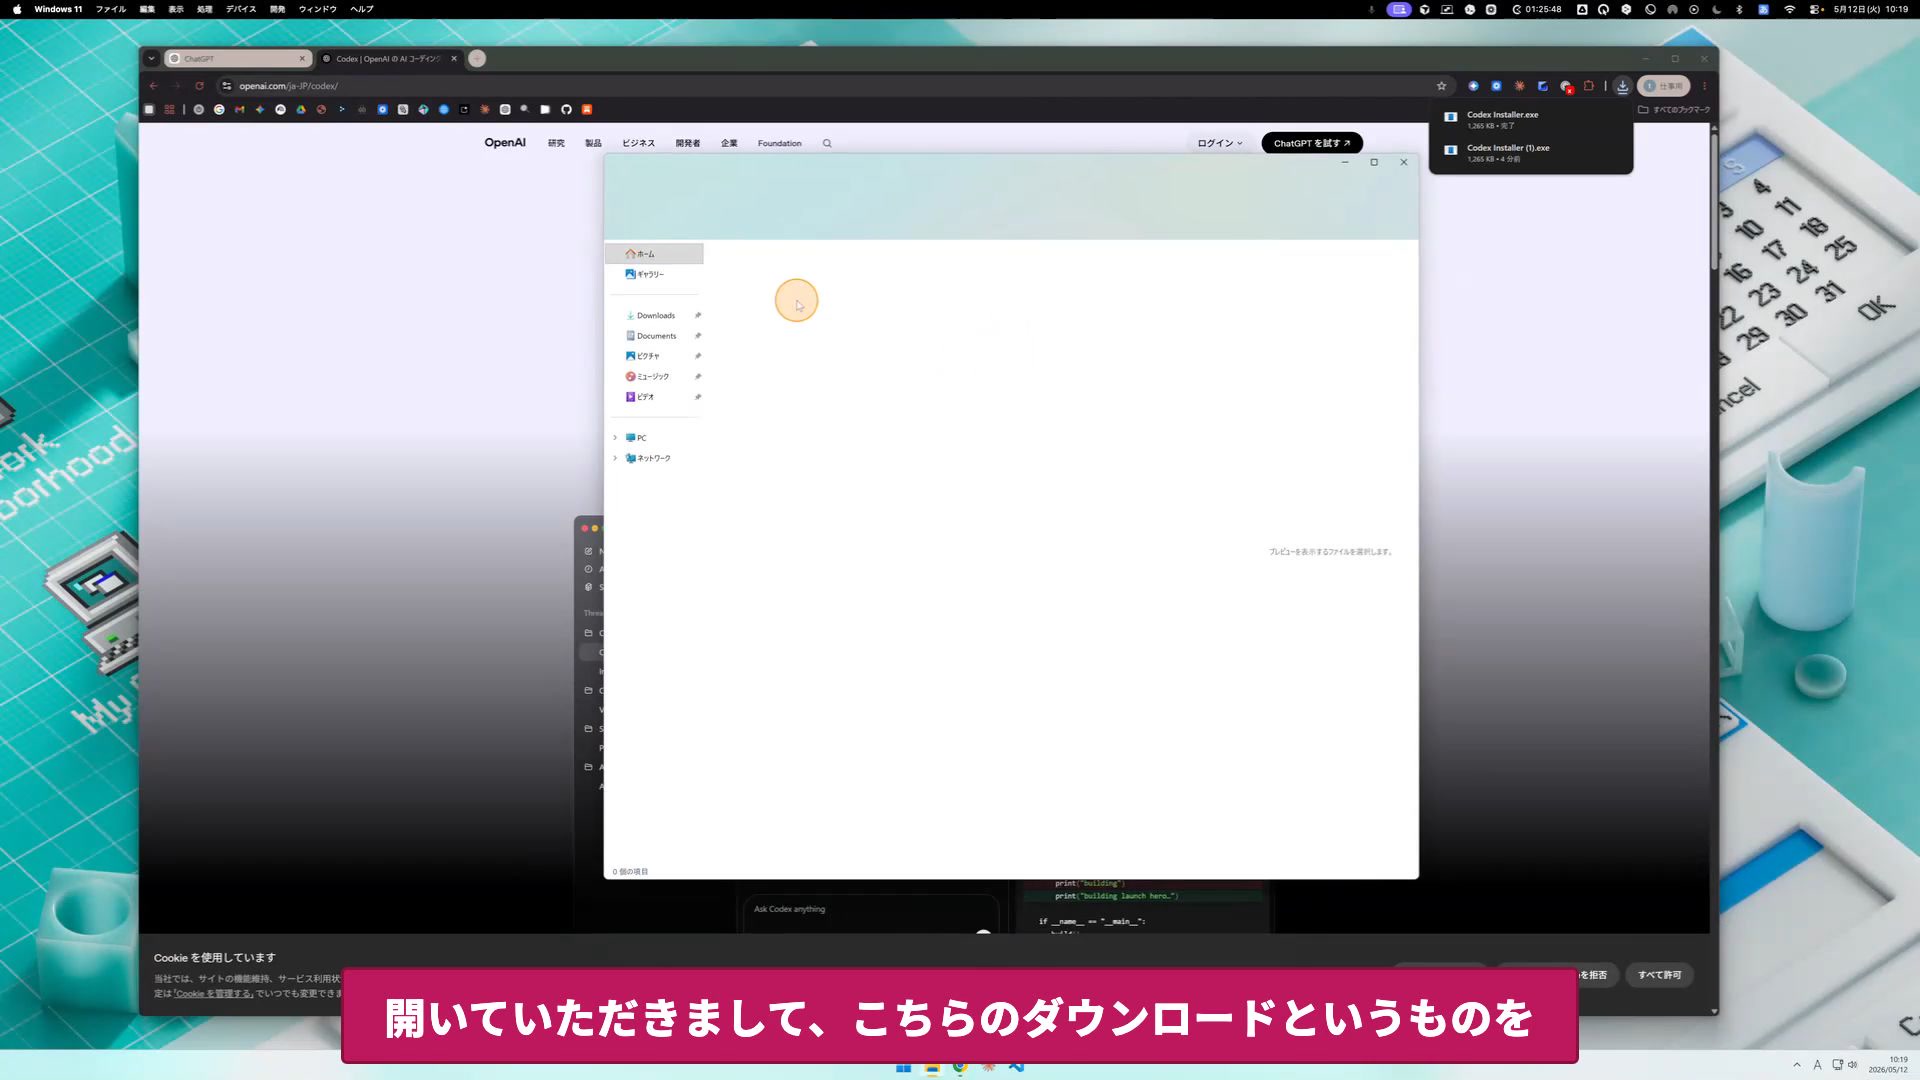Open the デバイス menu in menu bar

click(241, 9)
